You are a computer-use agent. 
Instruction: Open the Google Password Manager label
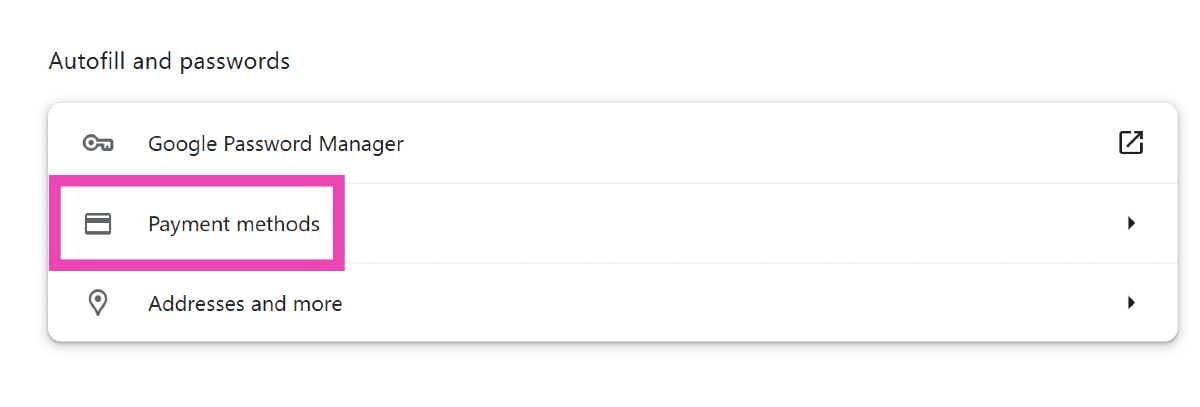click(275, 143)
